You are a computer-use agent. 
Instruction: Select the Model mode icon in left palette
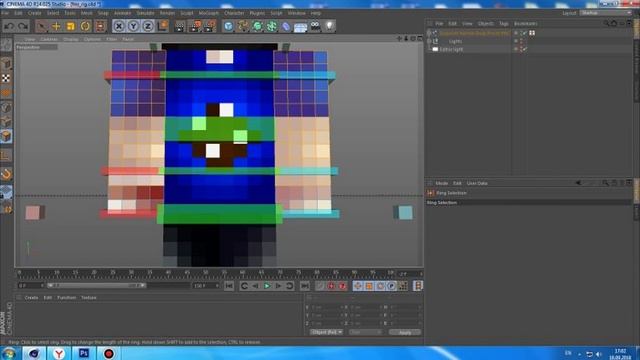point(6,64)
